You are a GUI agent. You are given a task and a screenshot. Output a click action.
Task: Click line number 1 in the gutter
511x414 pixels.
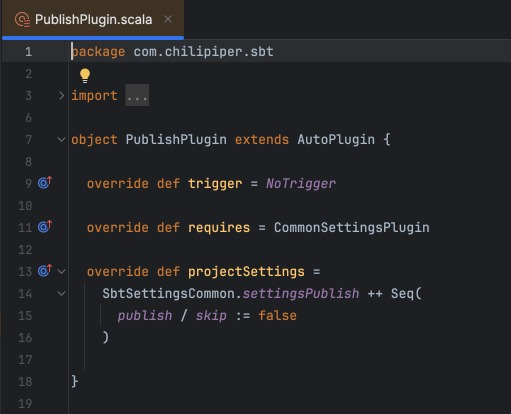29,52
